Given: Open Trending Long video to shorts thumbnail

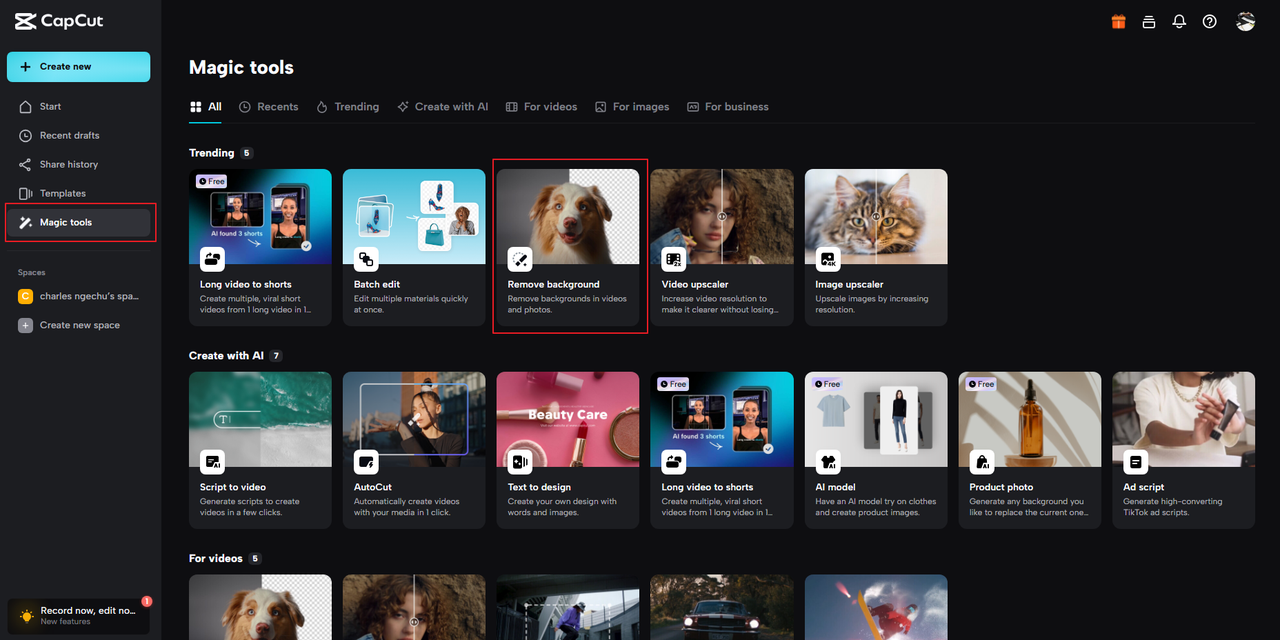Looking at the screenshot, I should 260,216.
